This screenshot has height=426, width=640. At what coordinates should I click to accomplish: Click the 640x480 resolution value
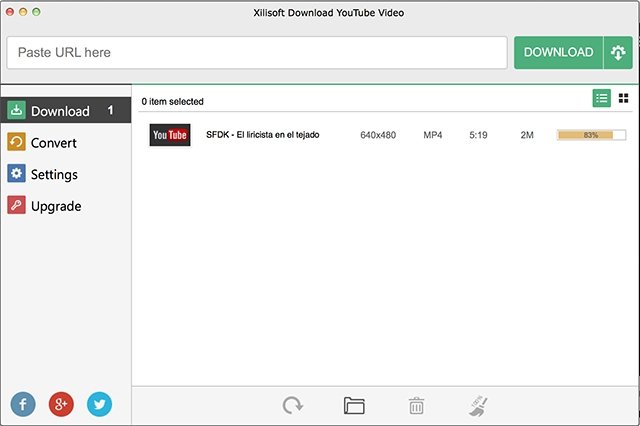tap(378, 135)
